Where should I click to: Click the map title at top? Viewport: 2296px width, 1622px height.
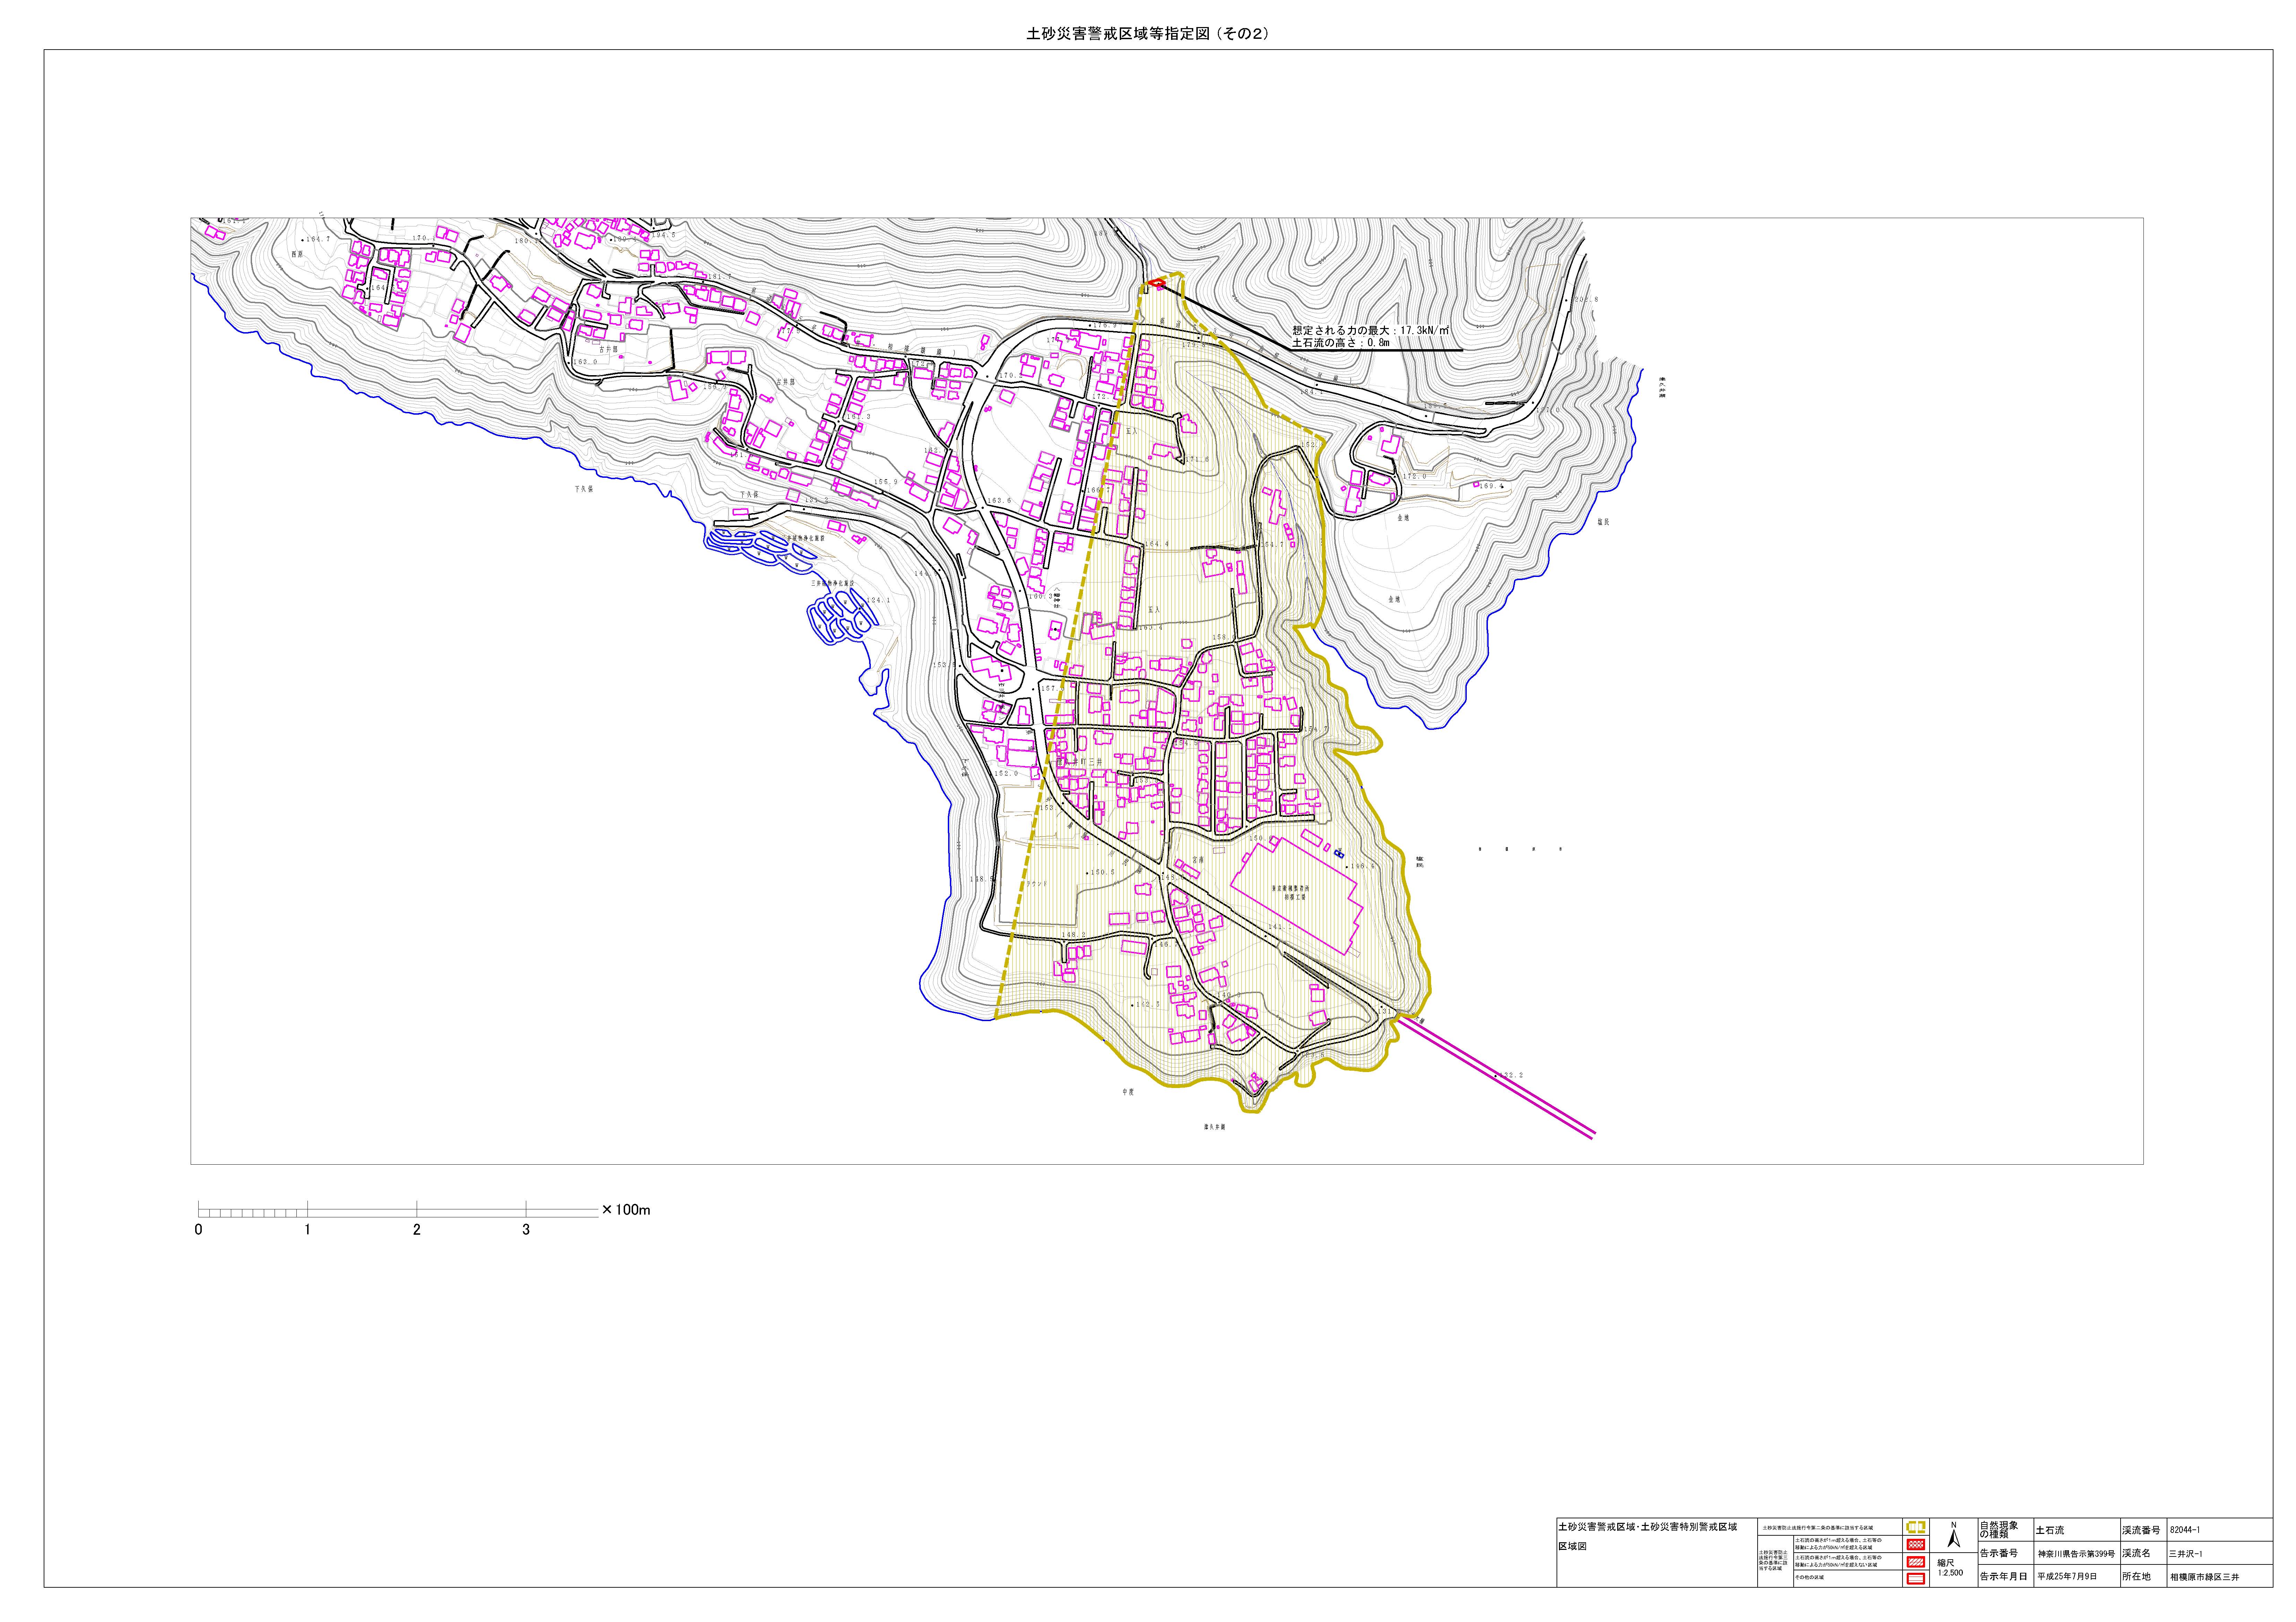[1147, 33]
